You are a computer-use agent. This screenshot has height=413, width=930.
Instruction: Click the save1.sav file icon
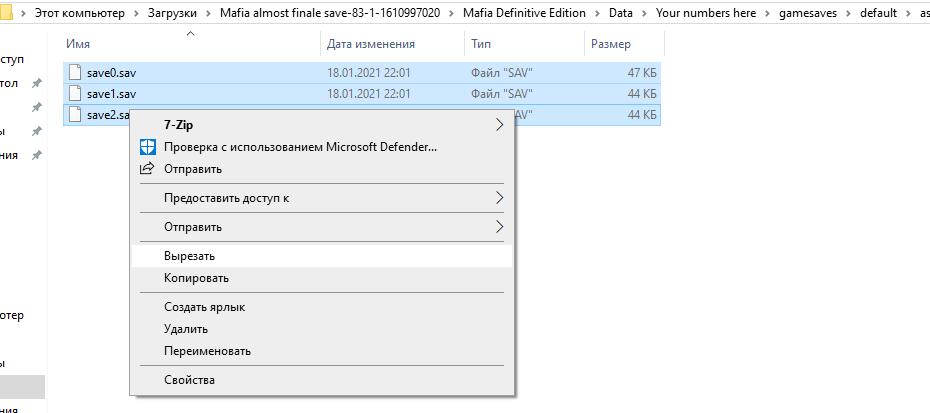pyautogui.click(x=76, y=94)
